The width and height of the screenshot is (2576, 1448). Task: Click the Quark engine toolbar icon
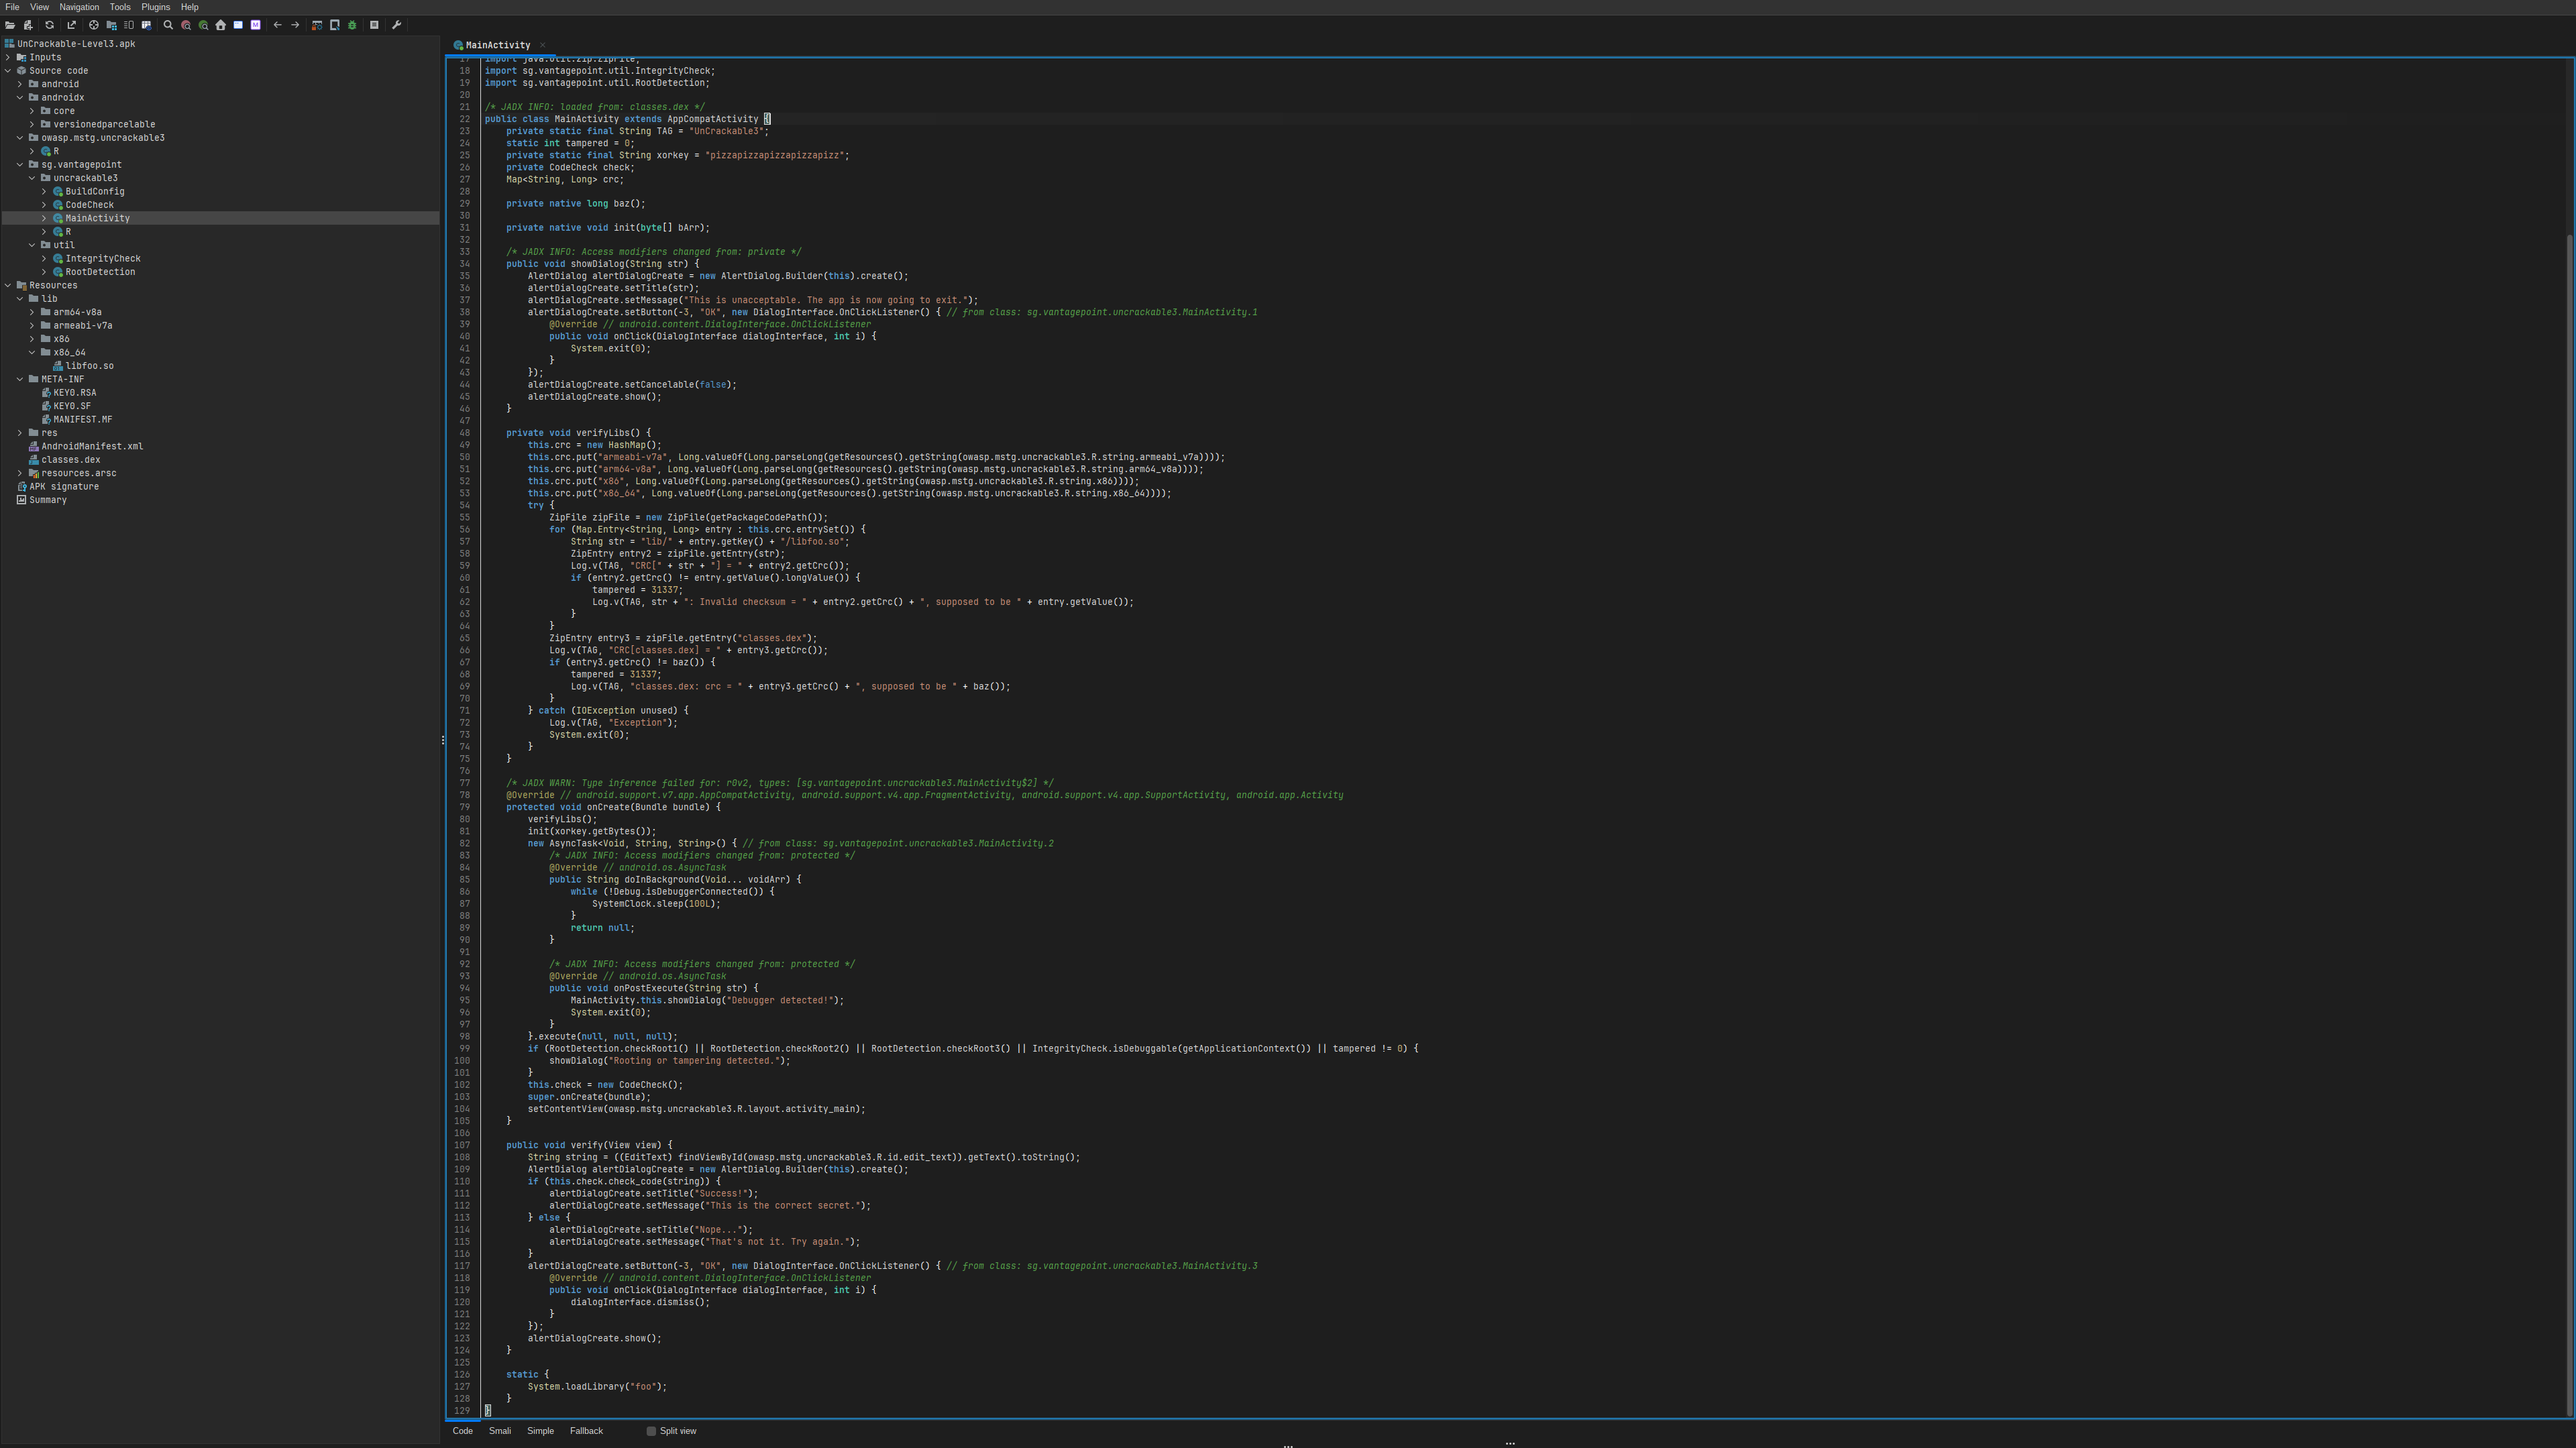click(x=335, y=25)
